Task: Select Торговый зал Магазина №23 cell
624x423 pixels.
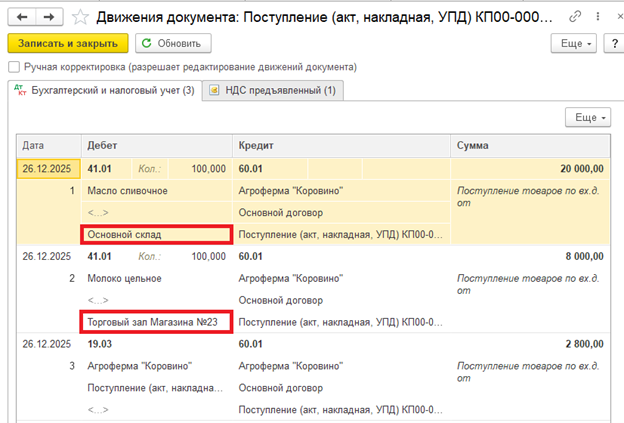Action: 157,322
